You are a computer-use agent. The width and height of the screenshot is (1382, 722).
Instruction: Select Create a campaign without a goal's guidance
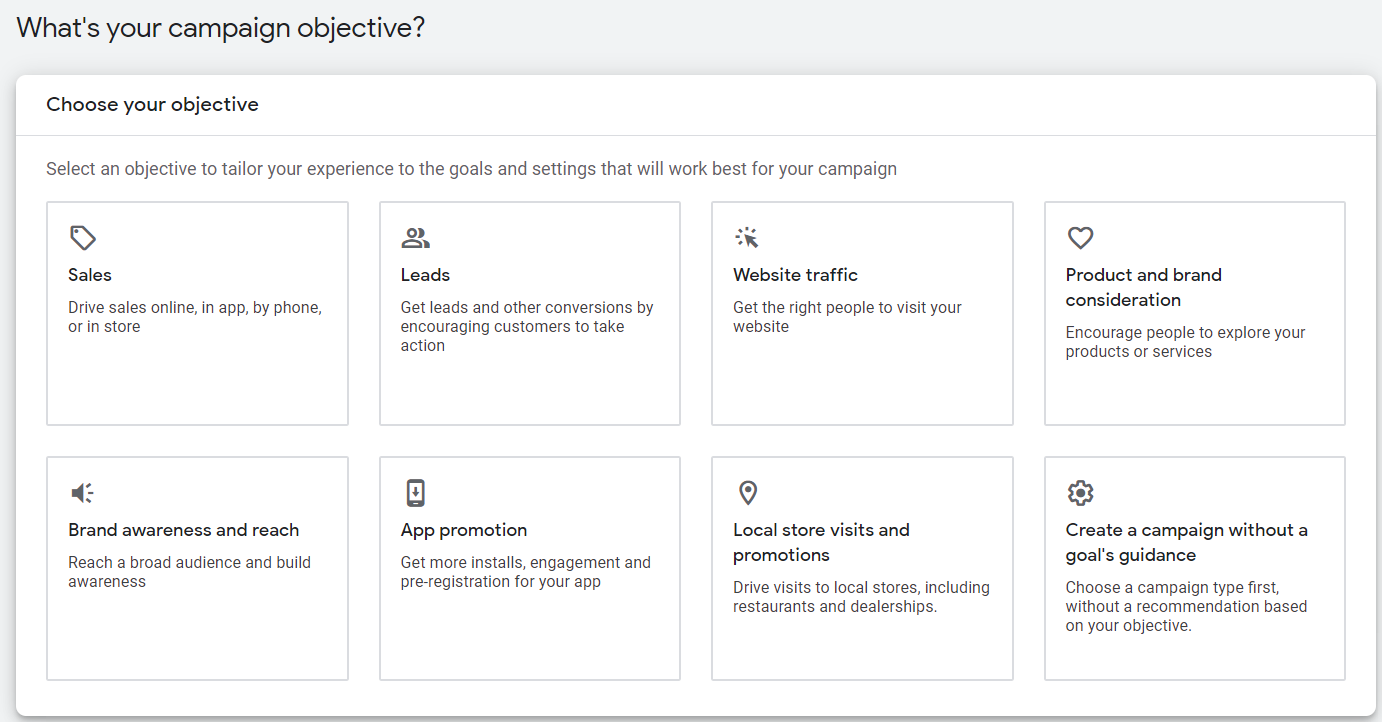[x=1186, y=542]
